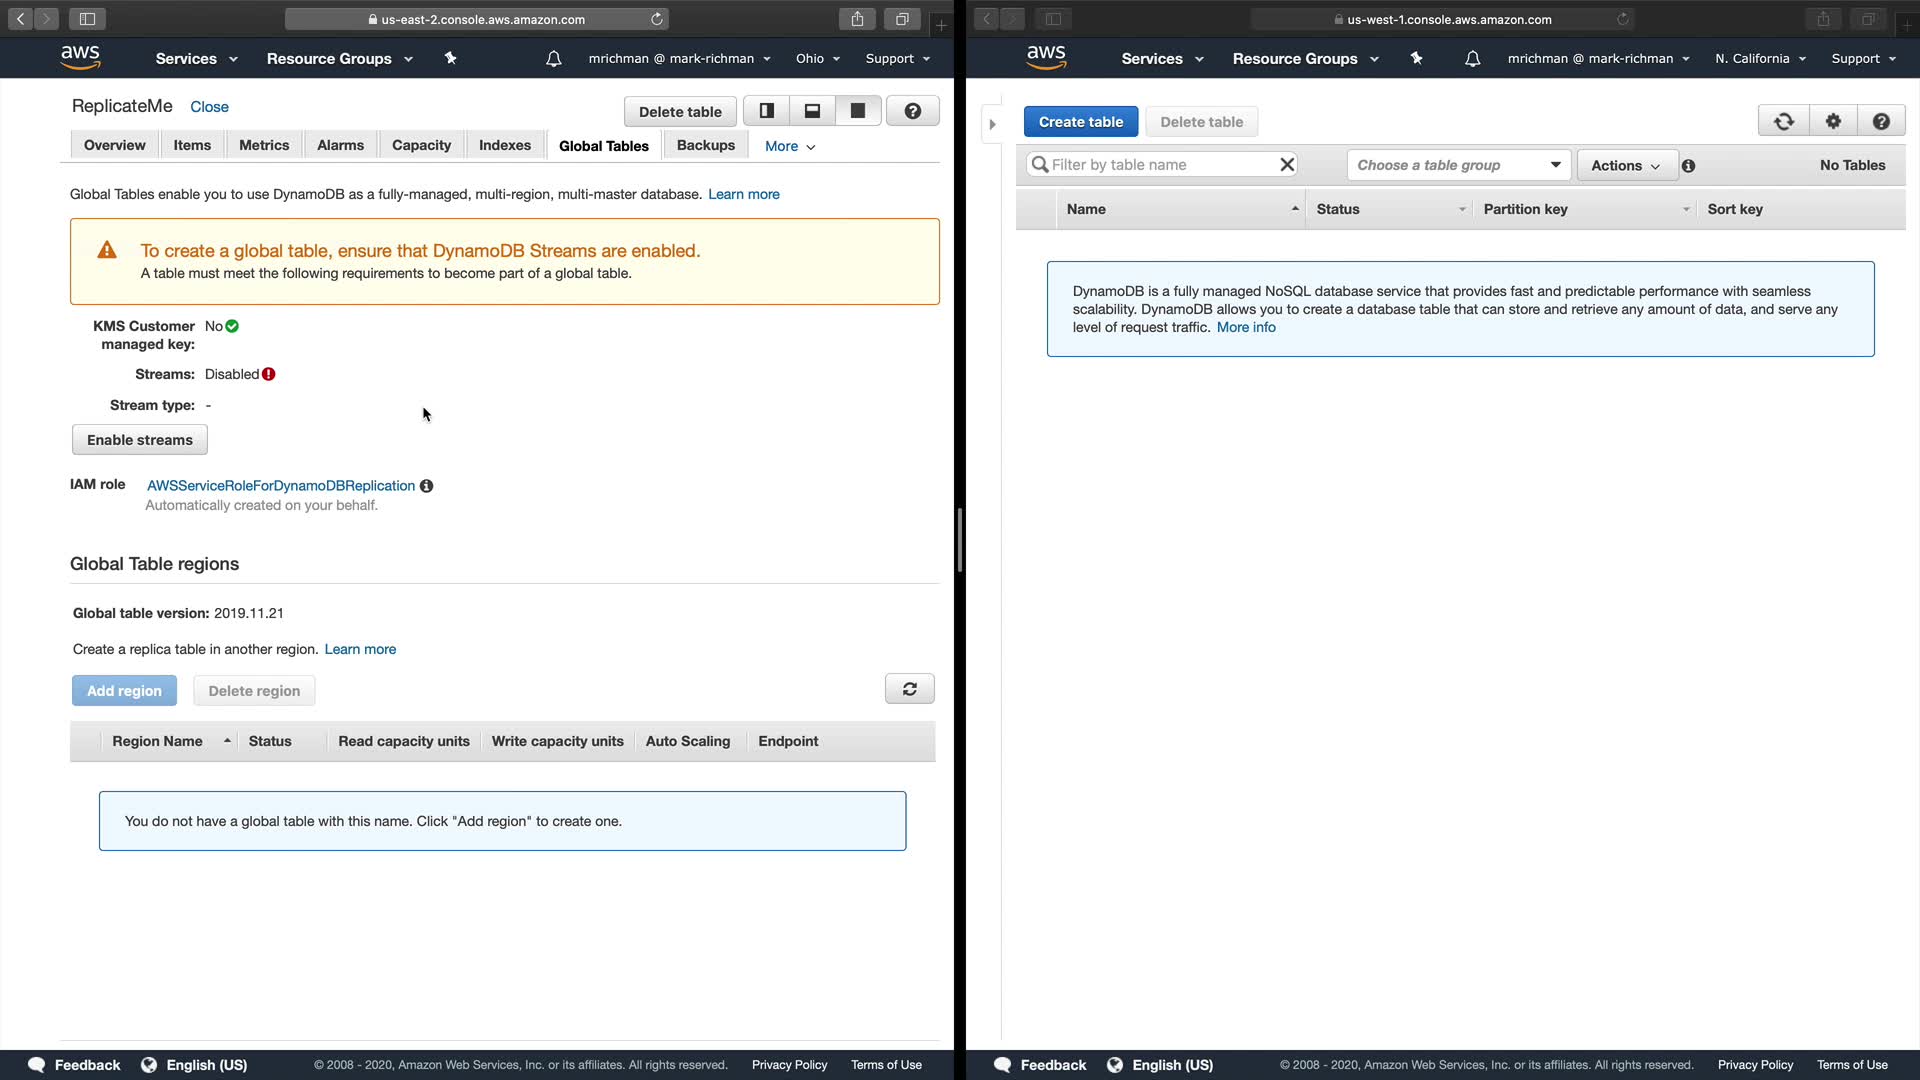This screenshot has height=1080, width=1920.
Task: Switch to the Backups tab
Action: [x=705, y=145]
